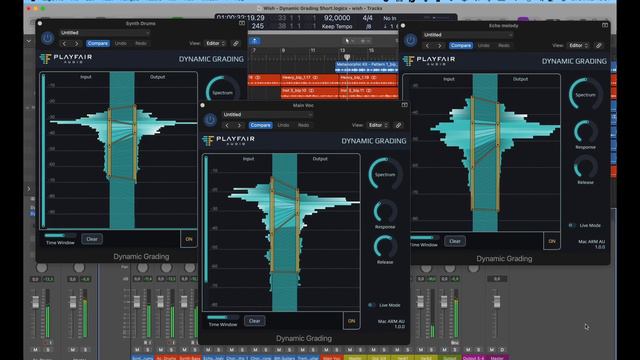
Task: Click link icon in Main Voc plugin header
Action: pyautogui.click(x=398, y=125)
